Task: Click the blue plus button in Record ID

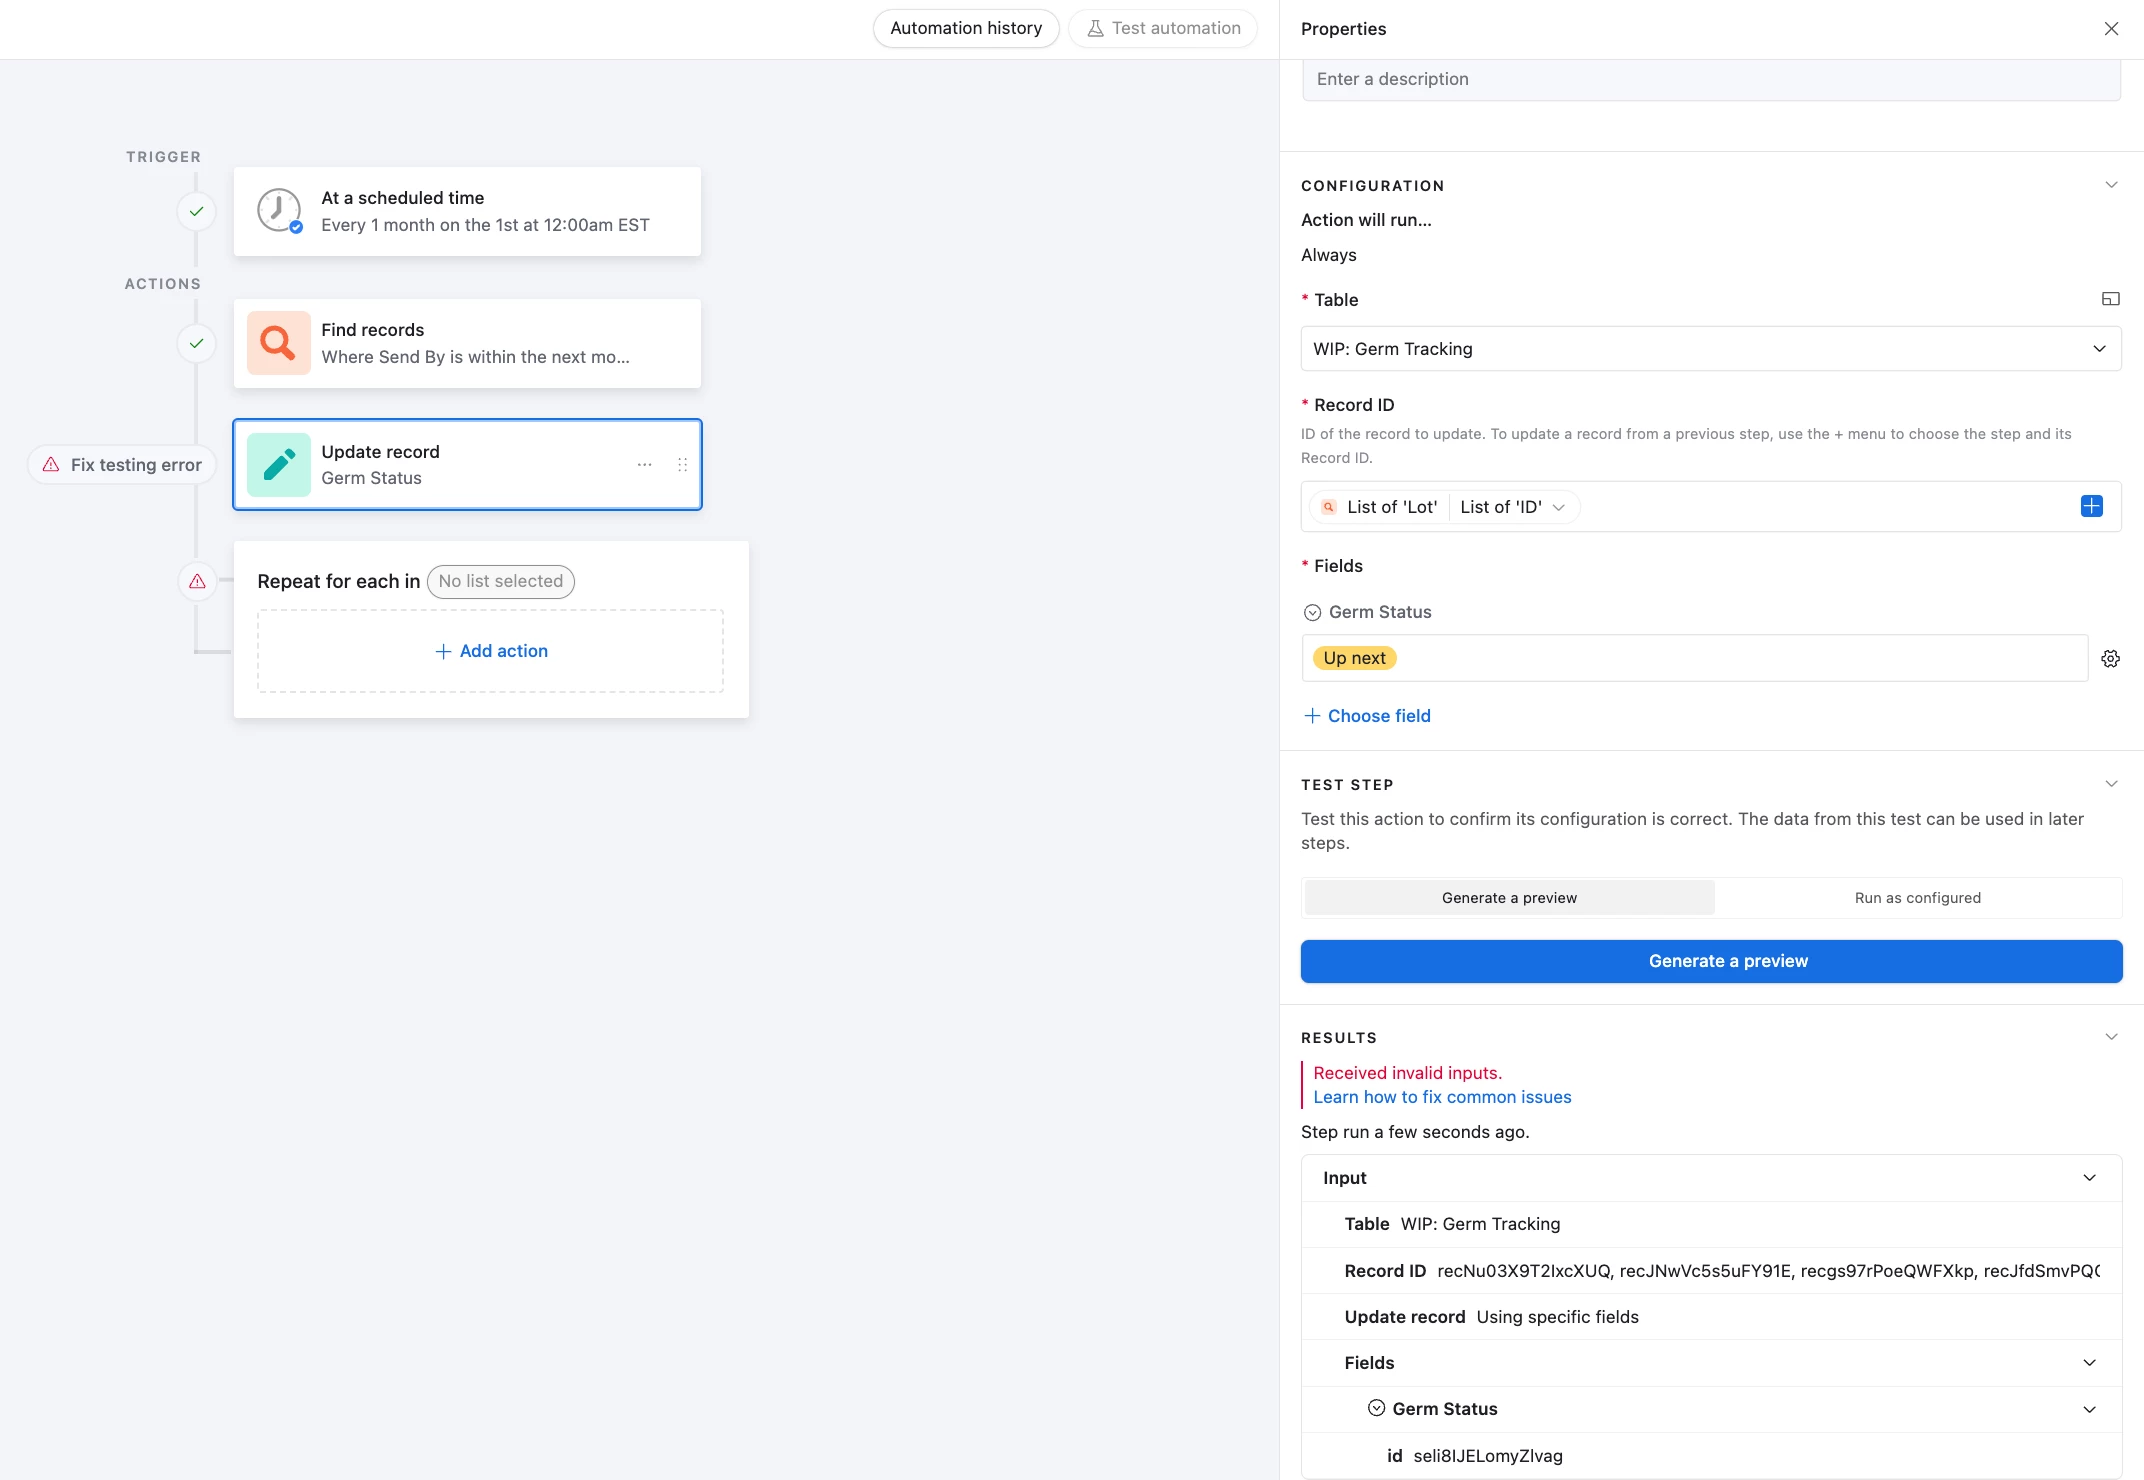Action: point(2091,507)
